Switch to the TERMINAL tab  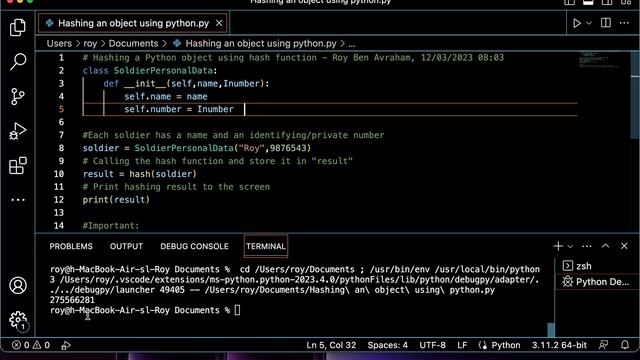tap(266, 246)
